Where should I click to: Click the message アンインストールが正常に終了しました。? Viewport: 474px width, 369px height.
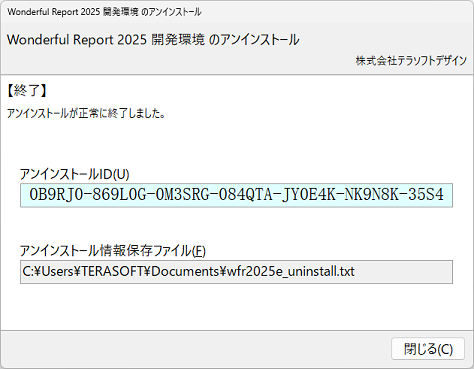pyautogui.click(x=86, y=114)
